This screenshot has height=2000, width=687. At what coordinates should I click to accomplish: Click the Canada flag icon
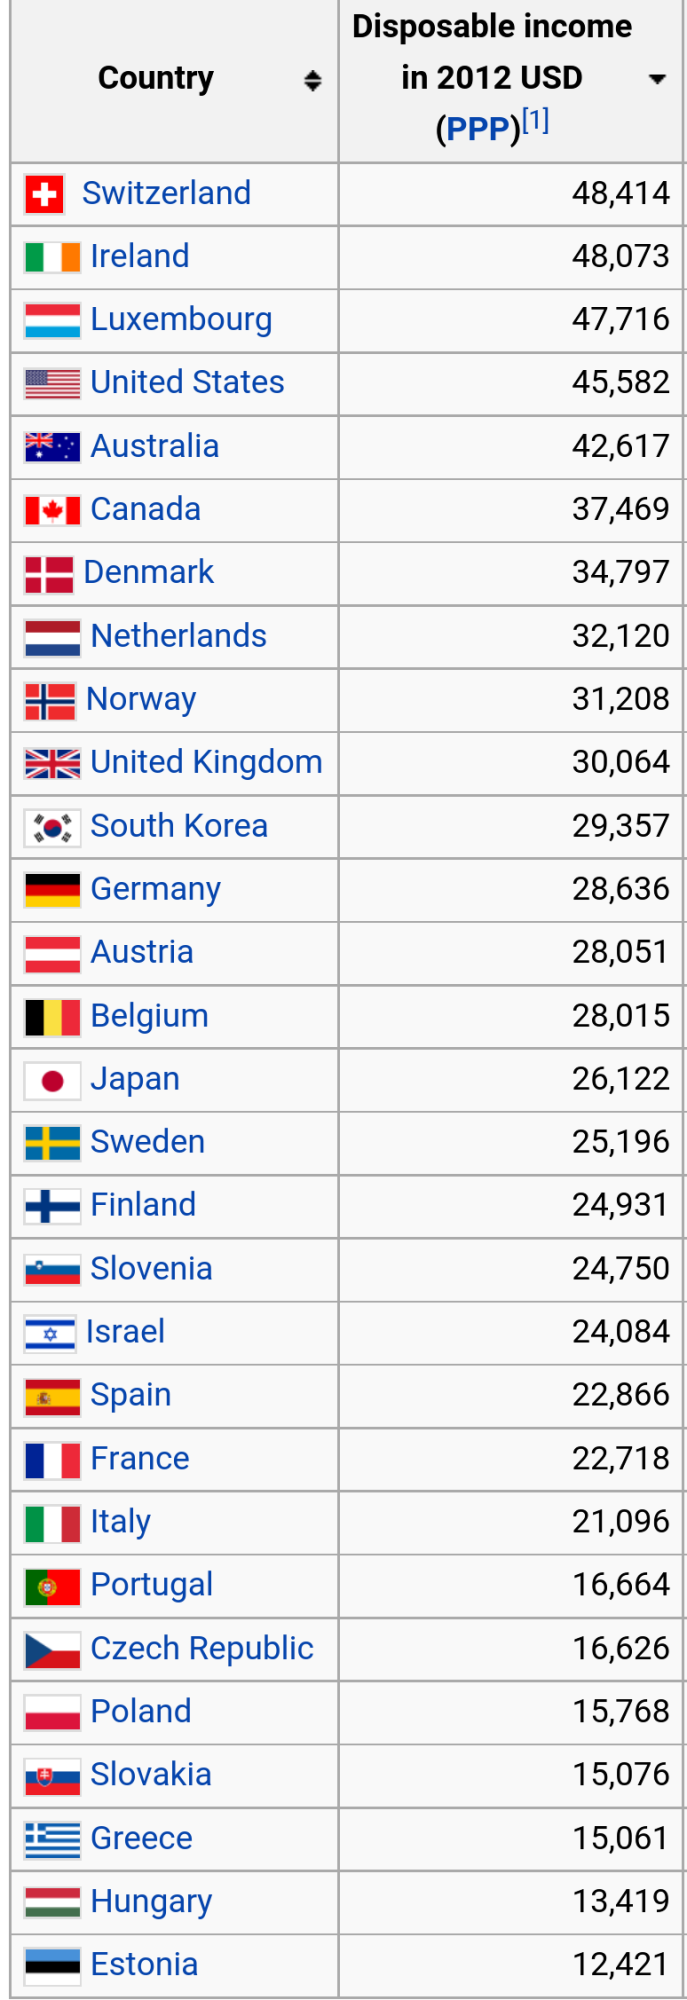[52, 510]
